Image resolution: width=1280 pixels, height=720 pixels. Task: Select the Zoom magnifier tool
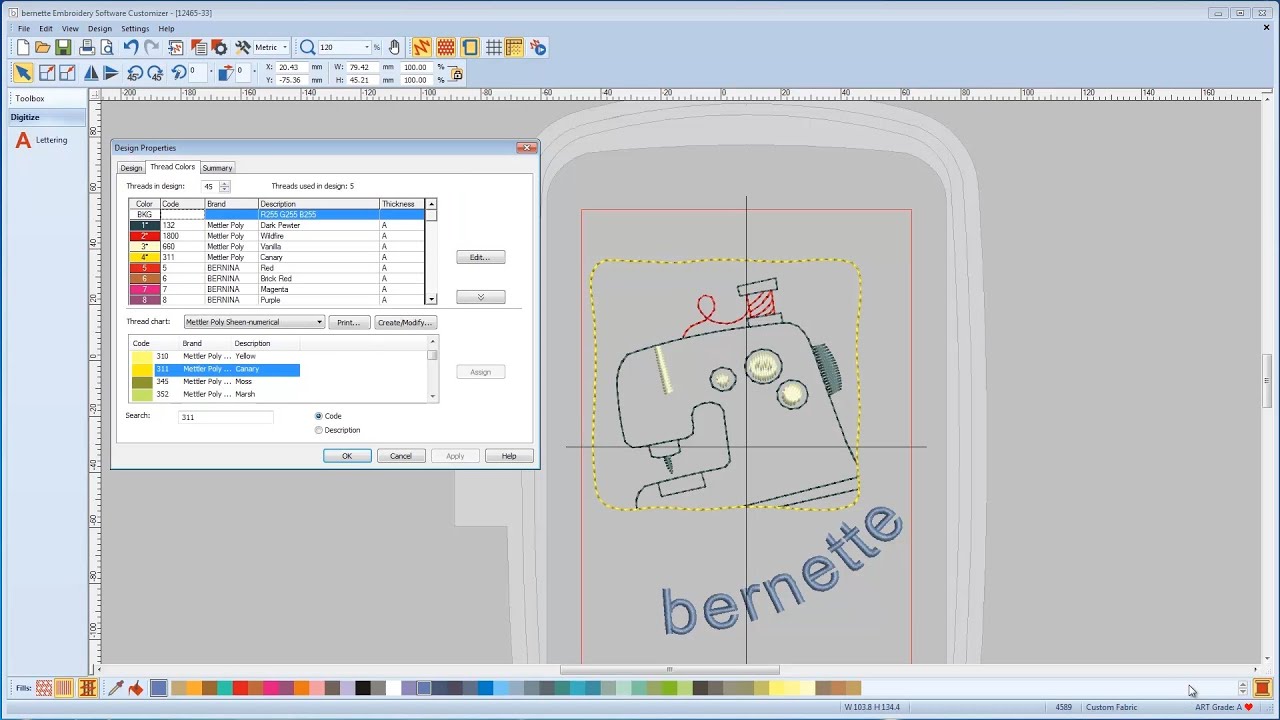pyautogui.click(x=308, y=47)
